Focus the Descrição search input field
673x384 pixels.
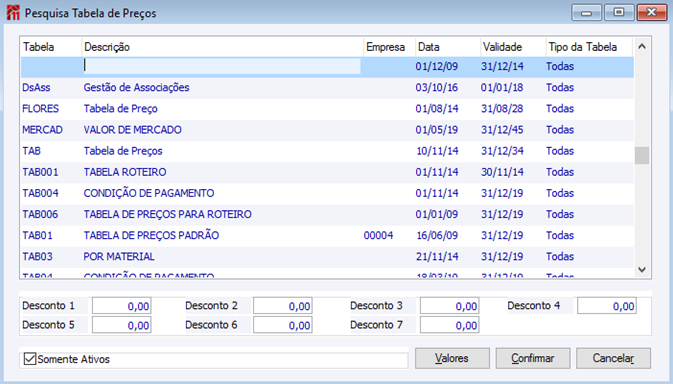click(221, 66)
